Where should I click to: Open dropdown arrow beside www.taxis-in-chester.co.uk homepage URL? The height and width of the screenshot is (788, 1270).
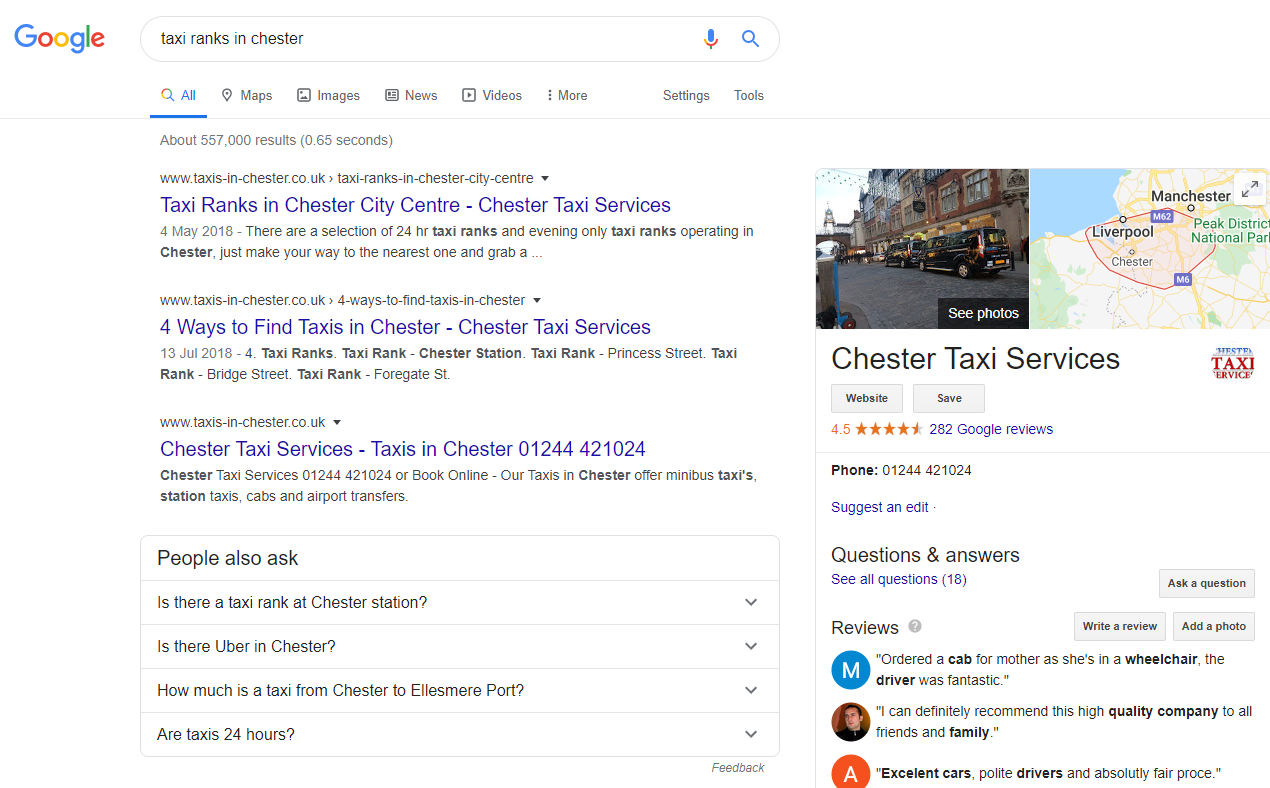click(337, 423)
